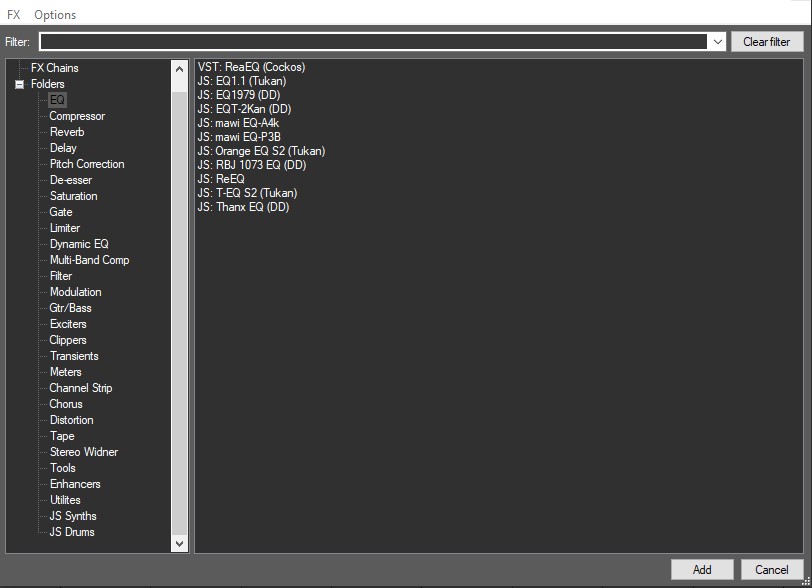The image size is (812, 588).
Task: Select the Saturation folder
Action: 73,196
